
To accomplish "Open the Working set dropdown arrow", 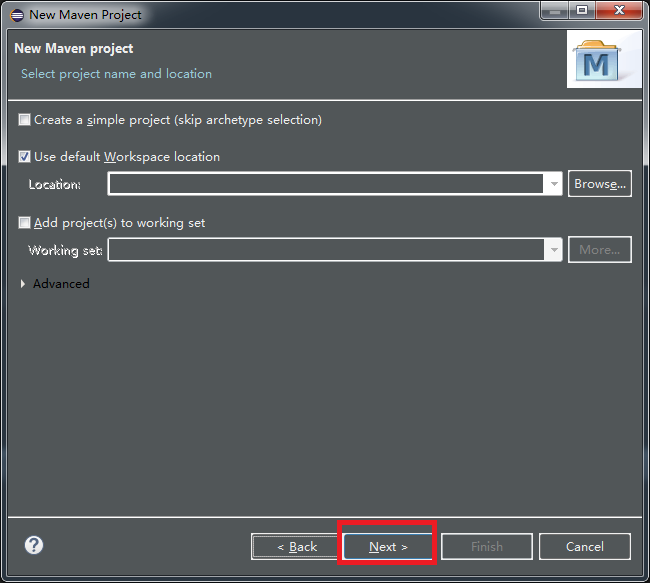I will [553, 250].
